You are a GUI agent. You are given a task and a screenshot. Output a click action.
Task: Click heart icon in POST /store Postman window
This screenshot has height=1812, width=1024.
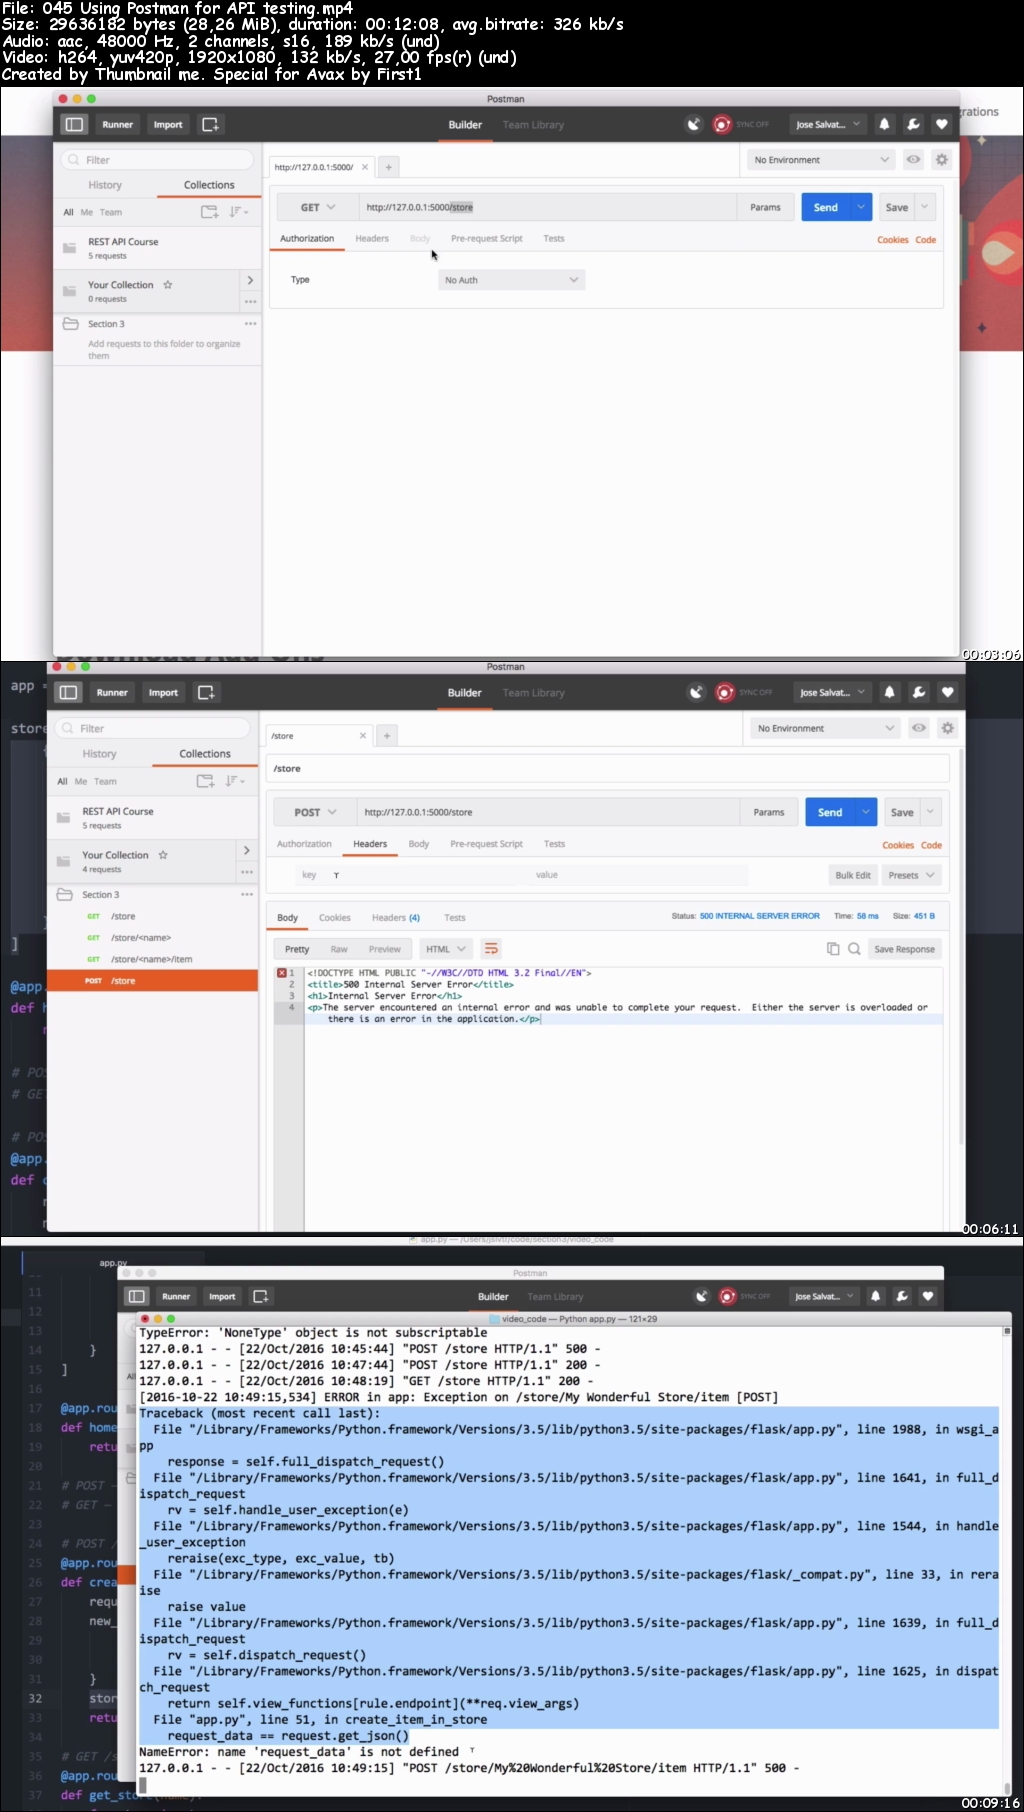tap(948, 692)
